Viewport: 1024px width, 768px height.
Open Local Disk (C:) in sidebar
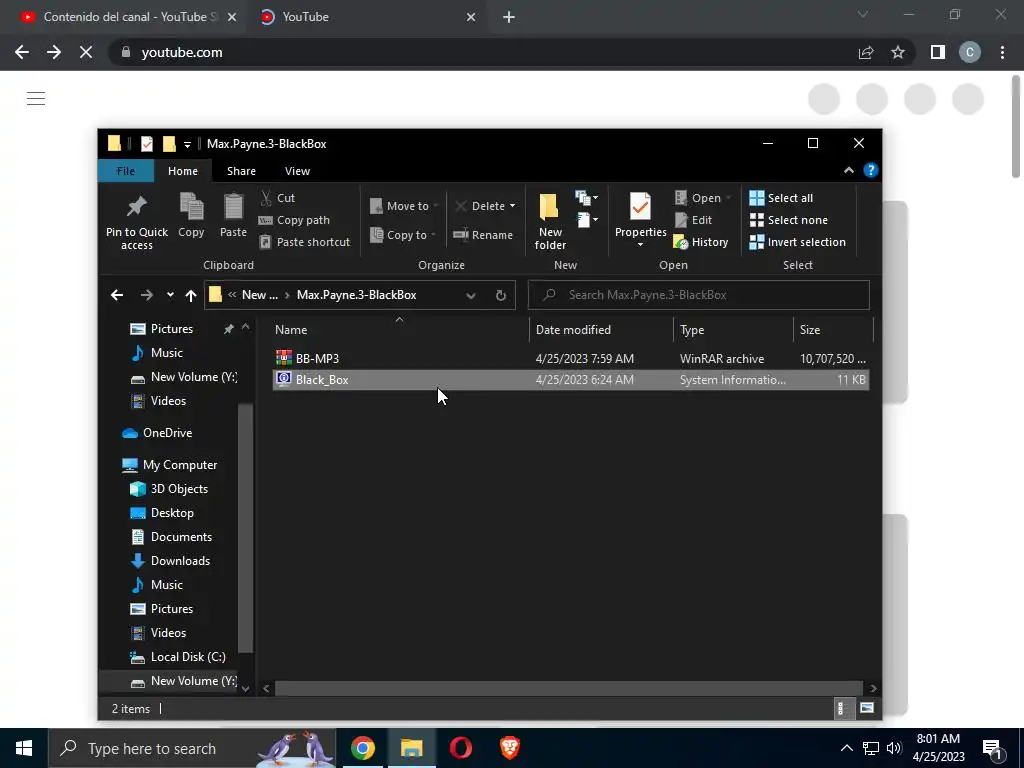177,657
